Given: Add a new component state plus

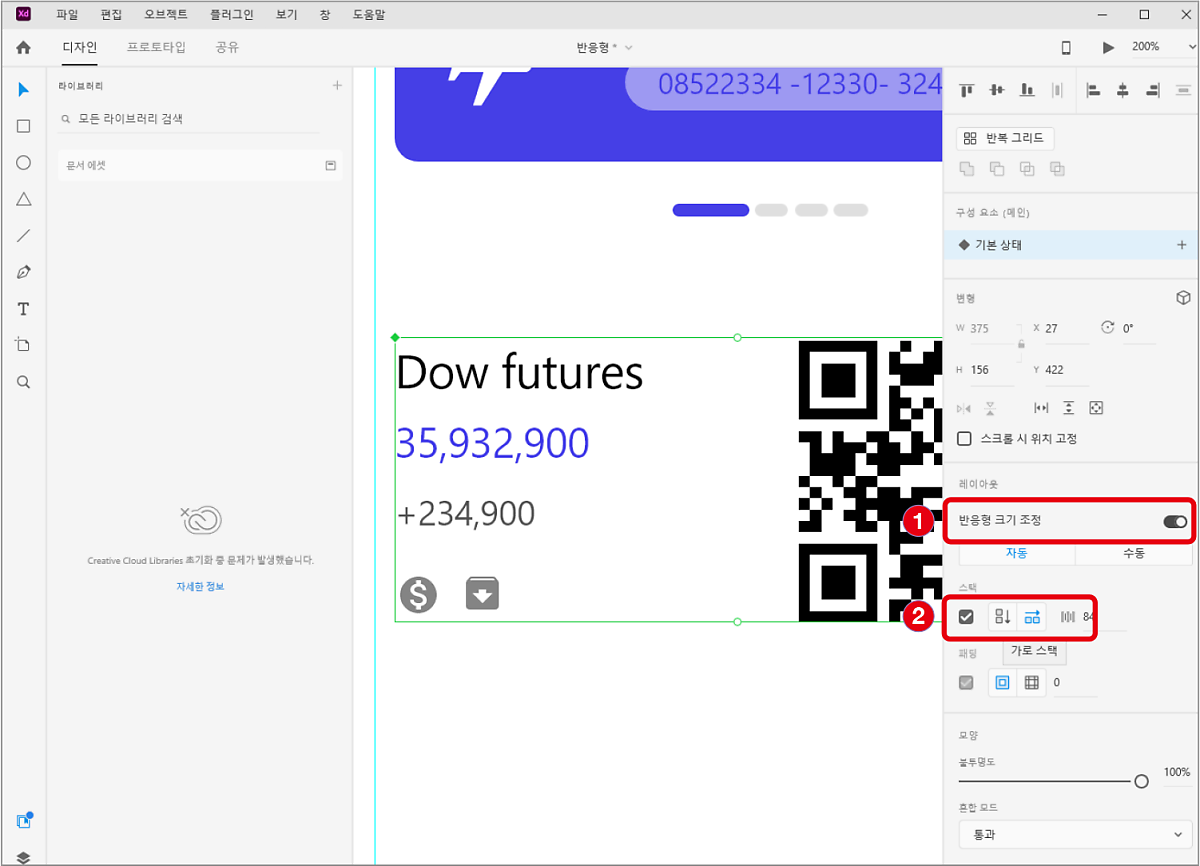Looking at the screenshot, I should point(1181,245).
